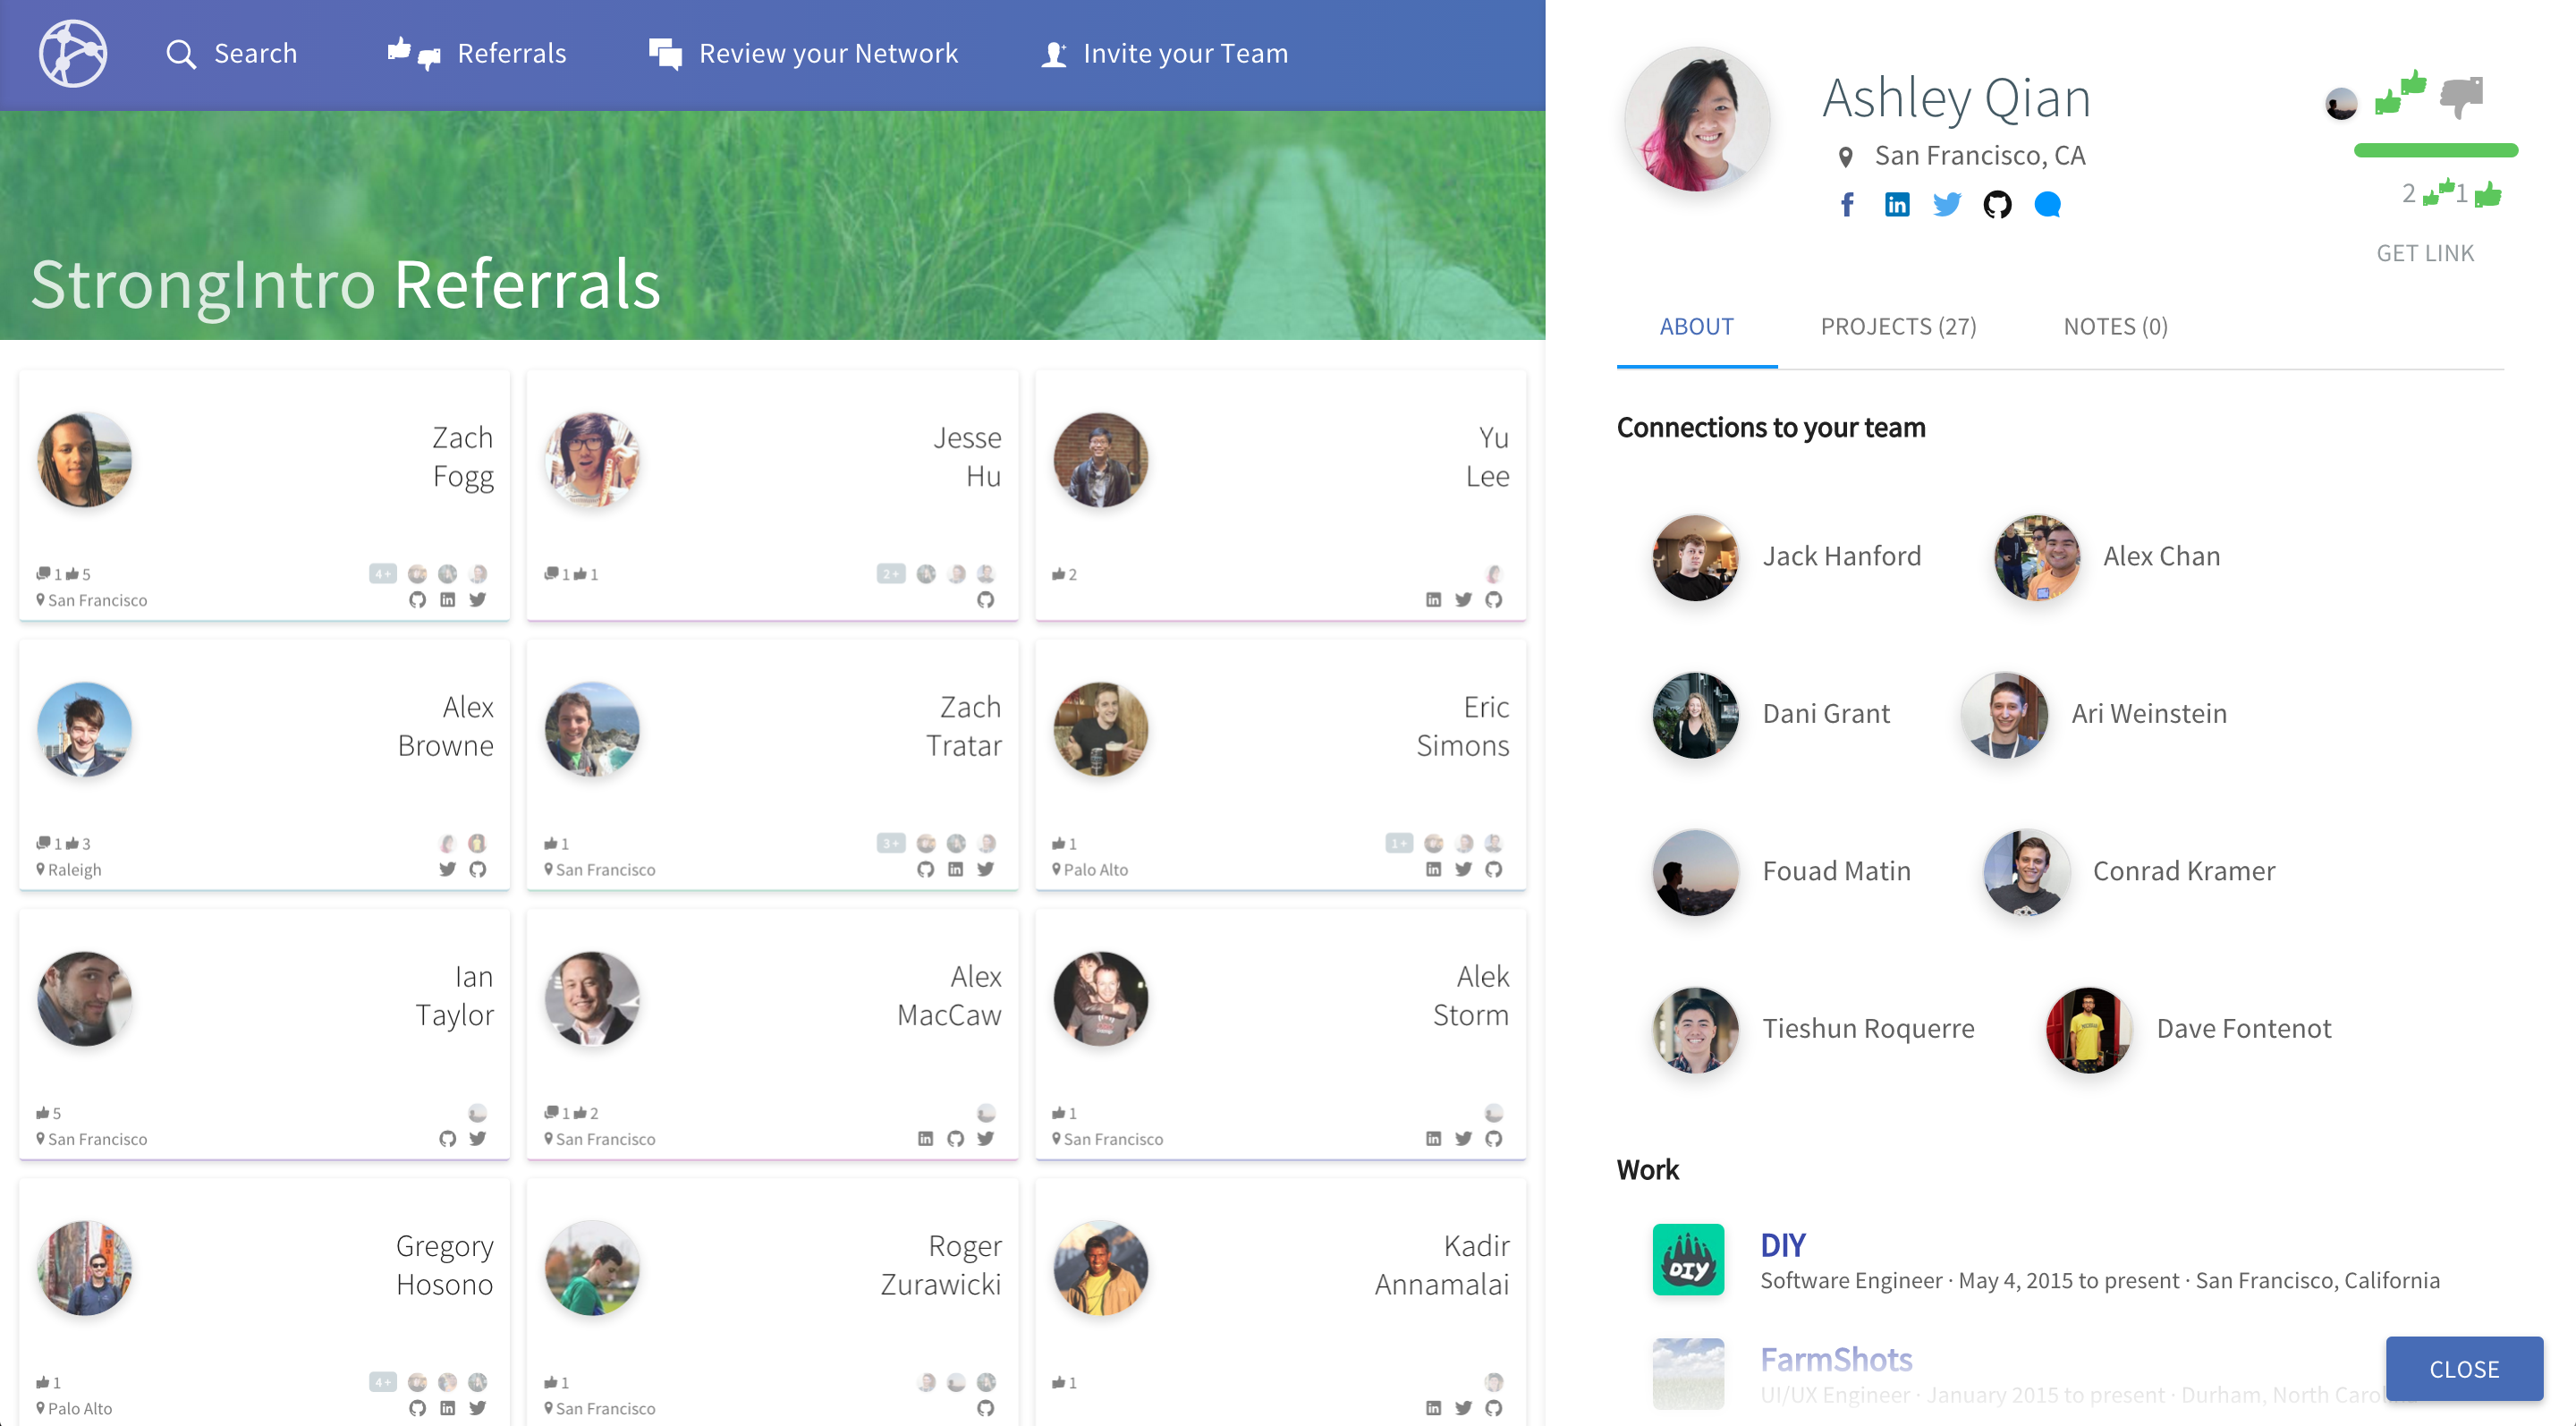Click the StrongIntro logo icon

(x=72, y=53)
